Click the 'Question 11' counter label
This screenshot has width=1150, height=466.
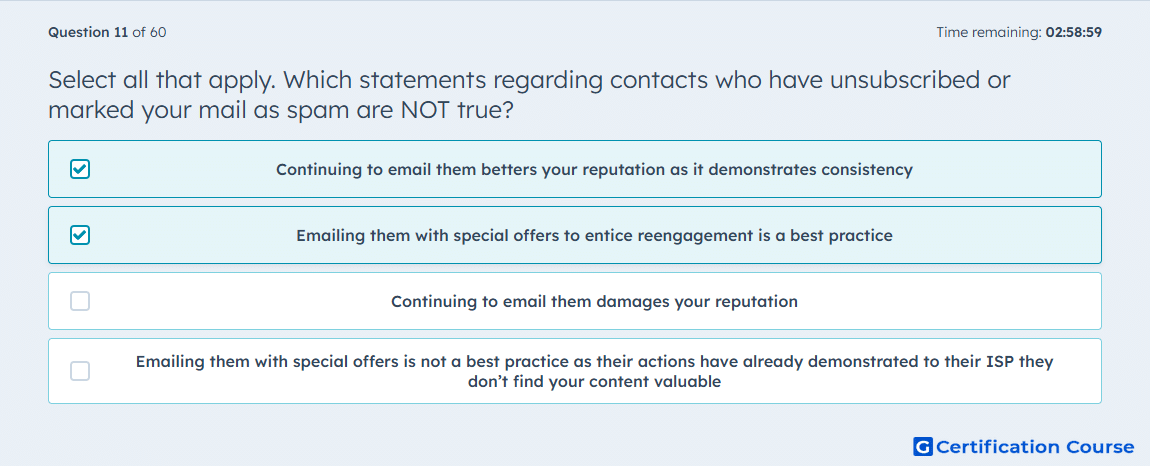click(88, 32)
